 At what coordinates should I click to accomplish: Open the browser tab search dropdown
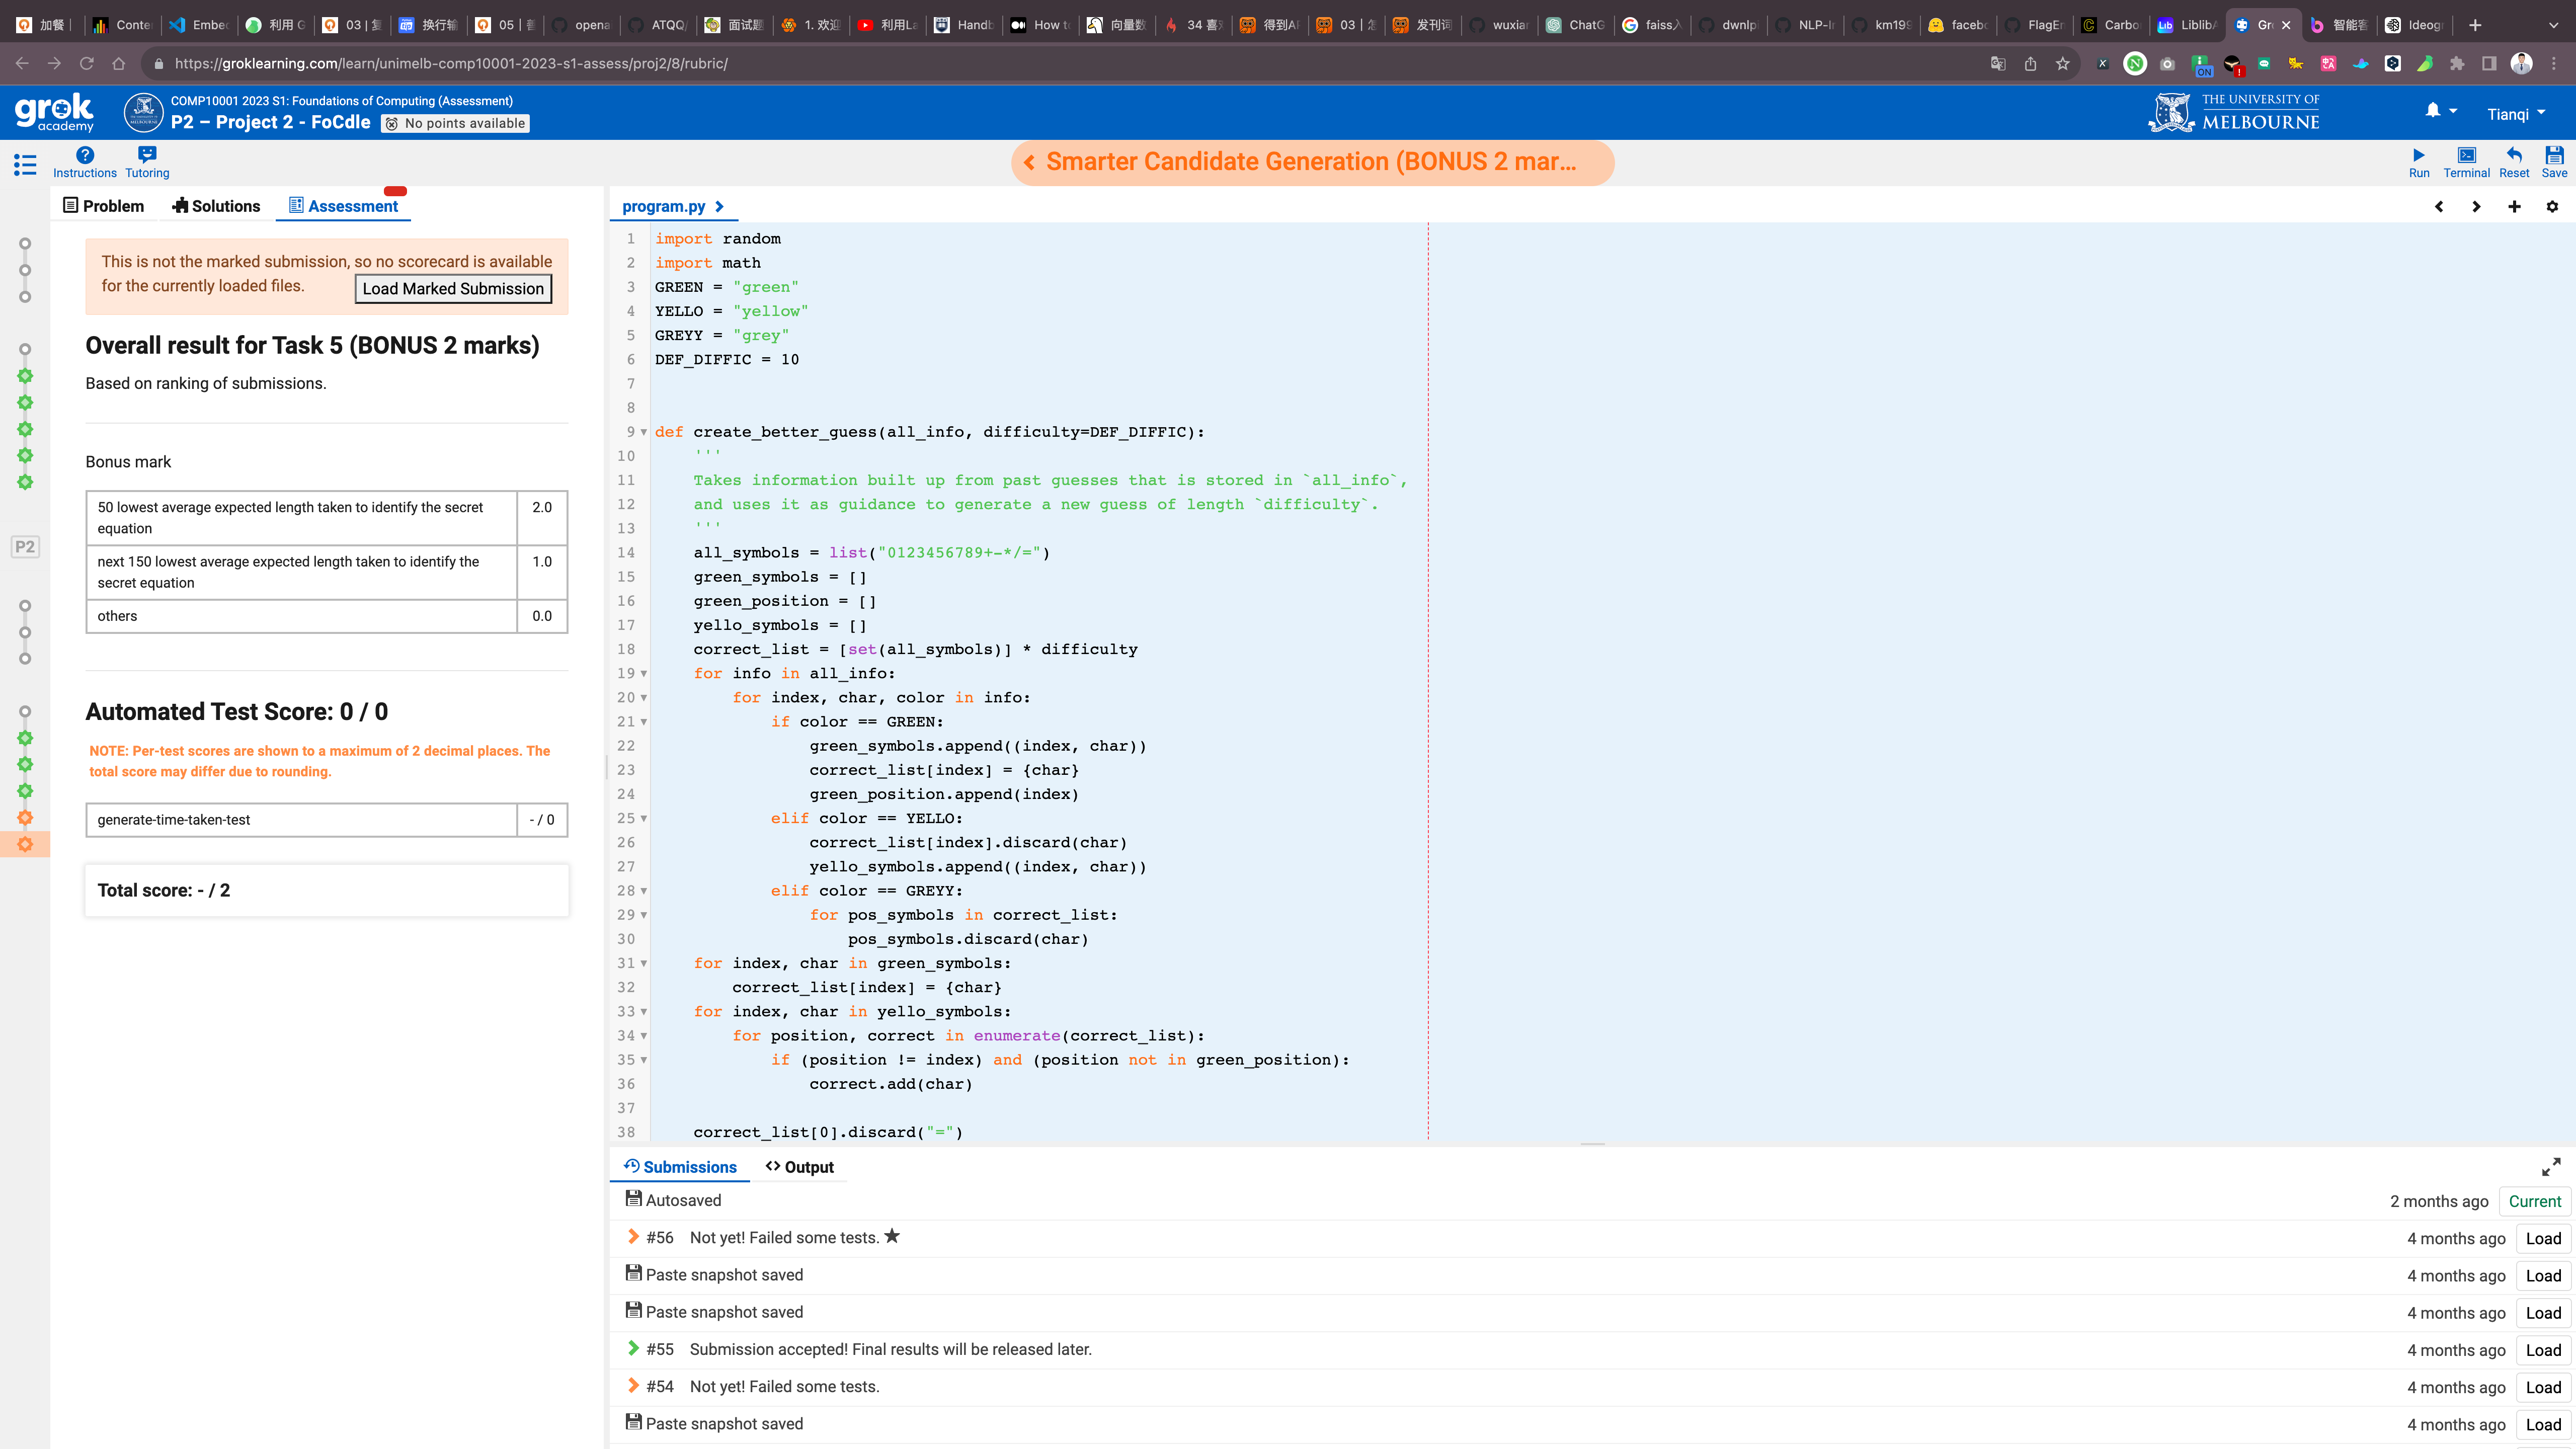point(2553,25)
